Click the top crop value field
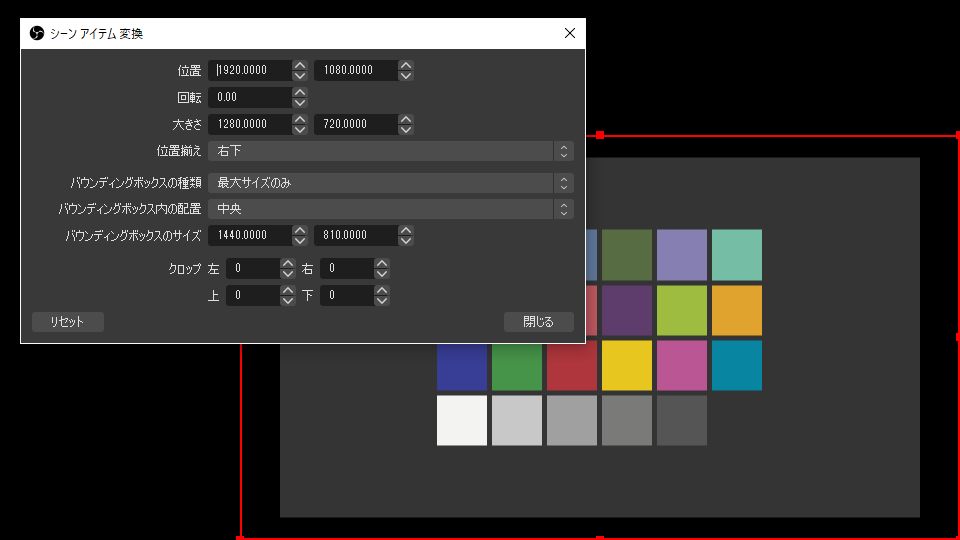Screen dimensions: 960x540 pos(252,296)
